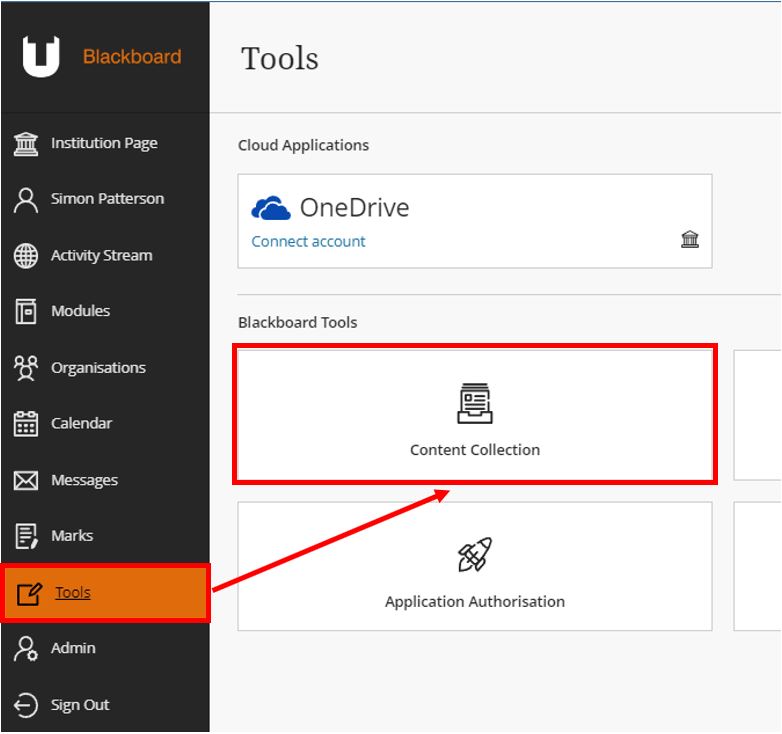Open the Messages menu item
The image size is (782, 734).
[x=105, y=481]
